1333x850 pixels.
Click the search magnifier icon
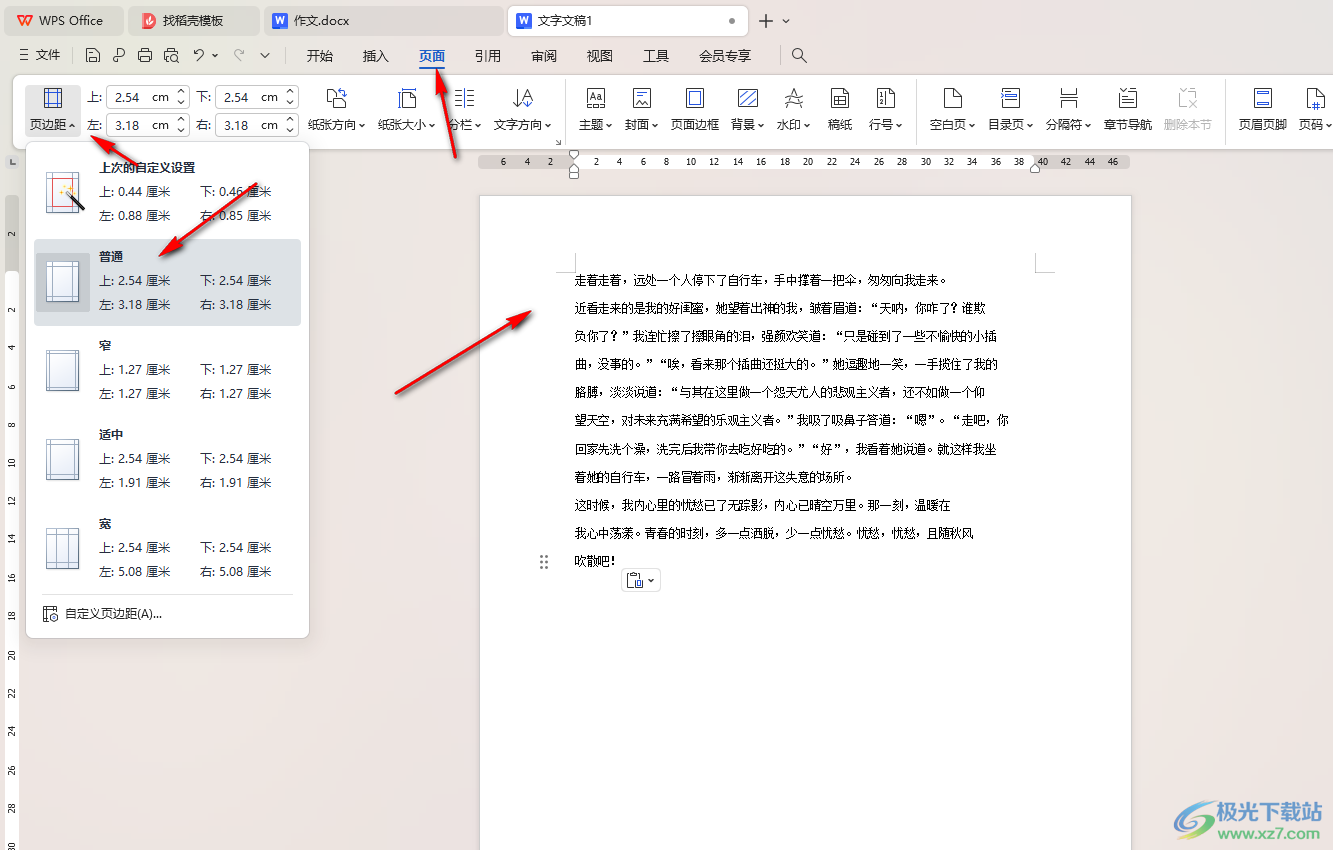pyautogui.click(x=799, y=56)
